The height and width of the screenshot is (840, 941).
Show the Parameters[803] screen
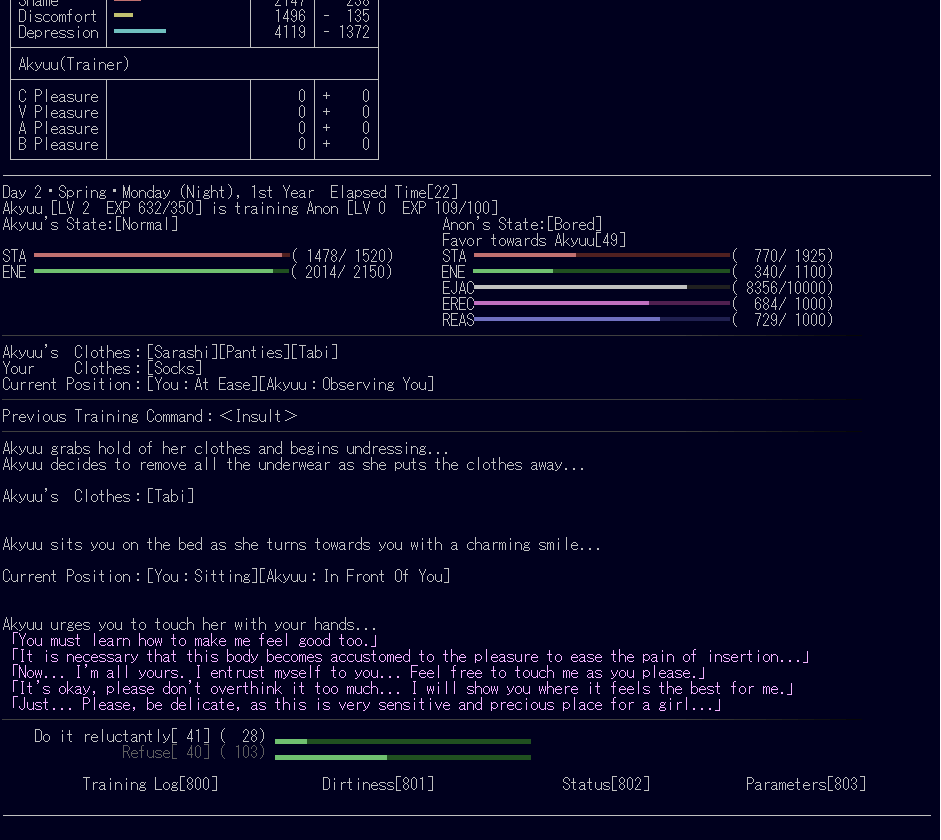point(805,784)
